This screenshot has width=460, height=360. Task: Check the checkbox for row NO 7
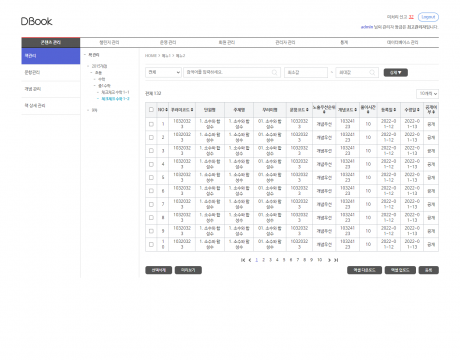[x=151, y=204]
